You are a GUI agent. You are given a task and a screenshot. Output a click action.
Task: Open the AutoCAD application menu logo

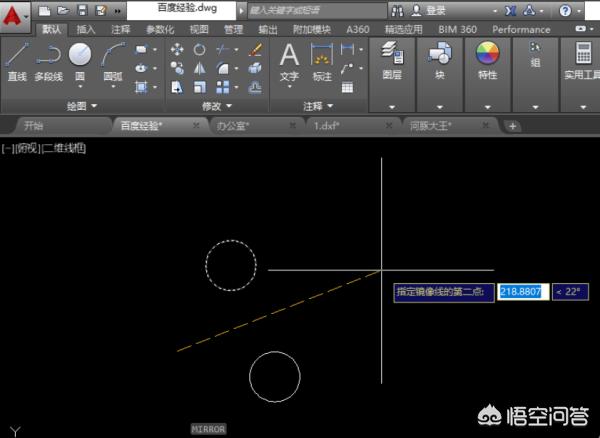pyautogui.click(x=16, y=17)
